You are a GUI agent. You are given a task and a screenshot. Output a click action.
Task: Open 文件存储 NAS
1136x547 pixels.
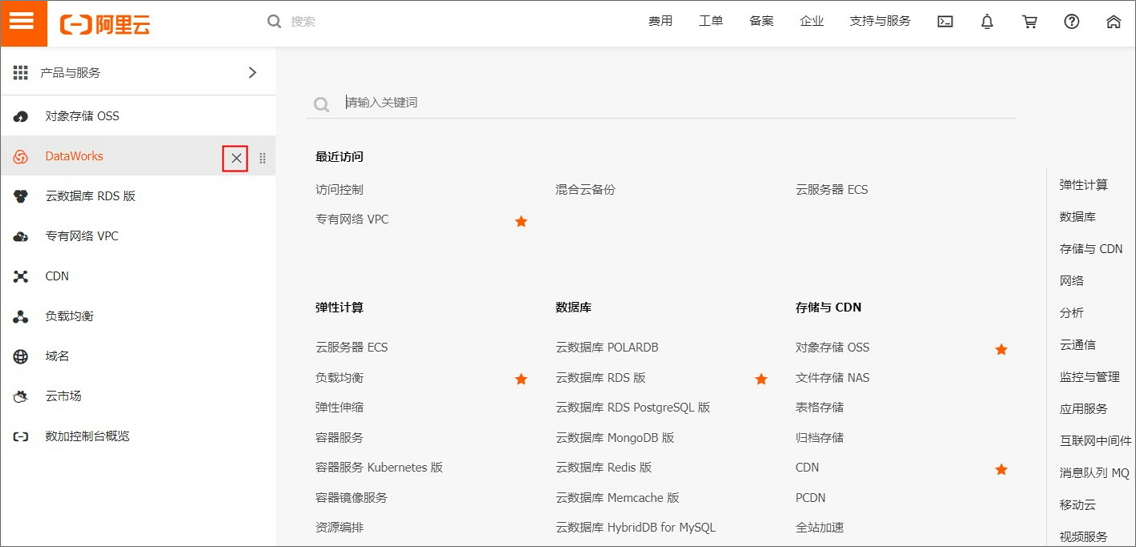click(832, 377)
